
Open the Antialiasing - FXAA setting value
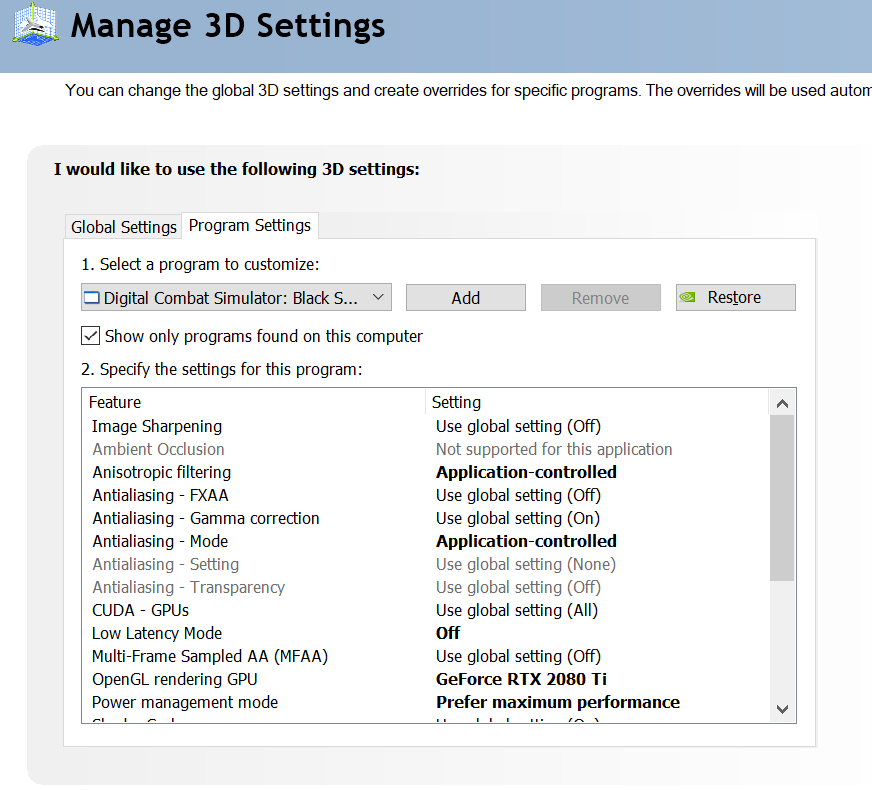518,495
